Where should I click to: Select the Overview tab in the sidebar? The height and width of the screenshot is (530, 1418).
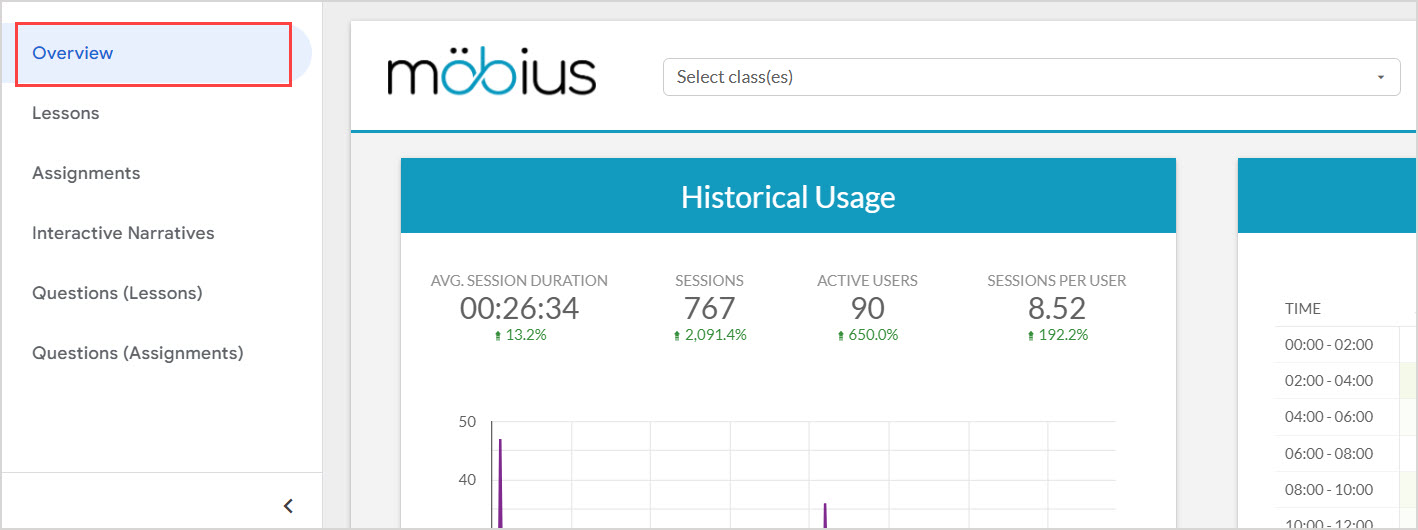coord(73,53)
